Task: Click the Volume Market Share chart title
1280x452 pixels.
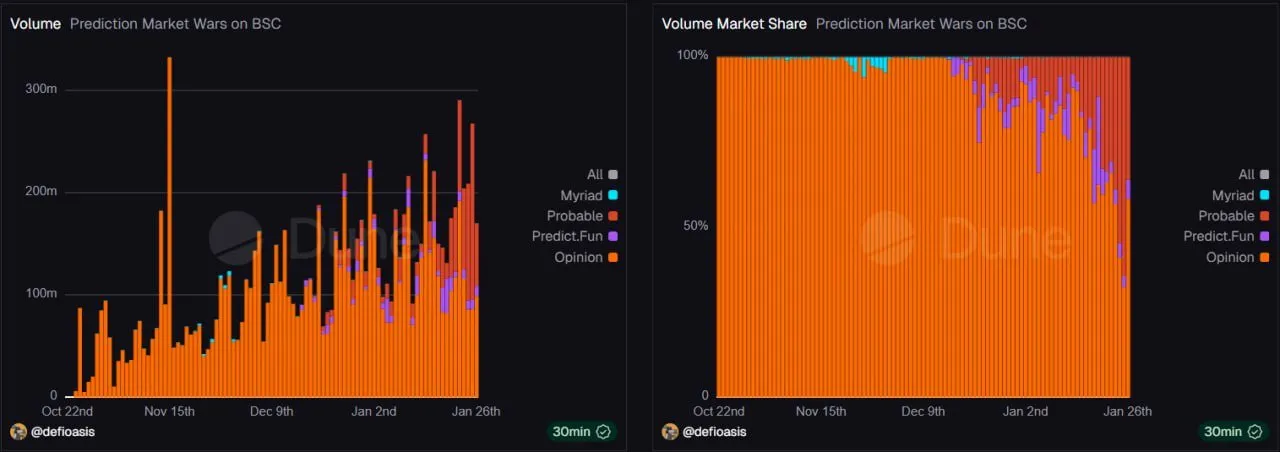Action: 734,24
